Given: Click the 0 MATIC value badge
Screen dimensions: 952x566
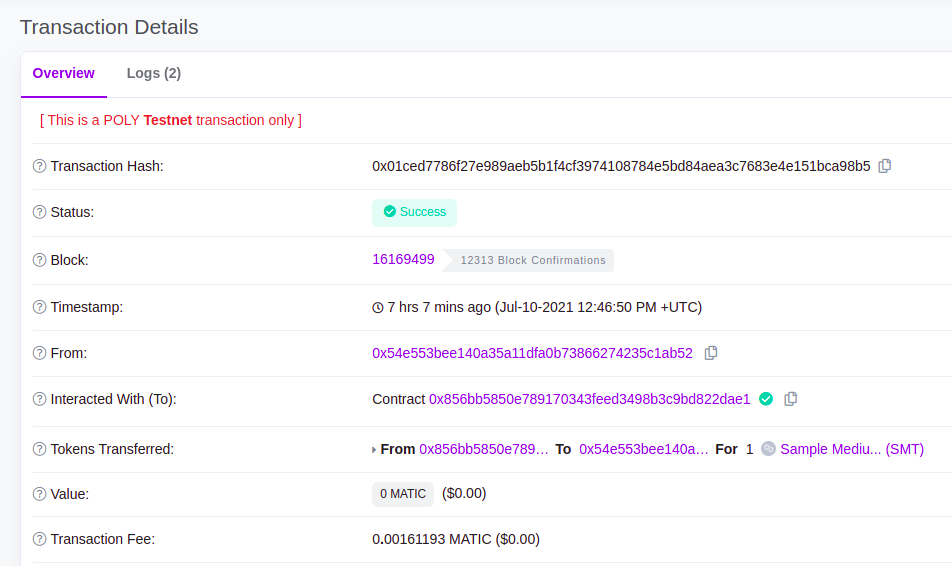Looking at the screenshot, I should point(403,494).
